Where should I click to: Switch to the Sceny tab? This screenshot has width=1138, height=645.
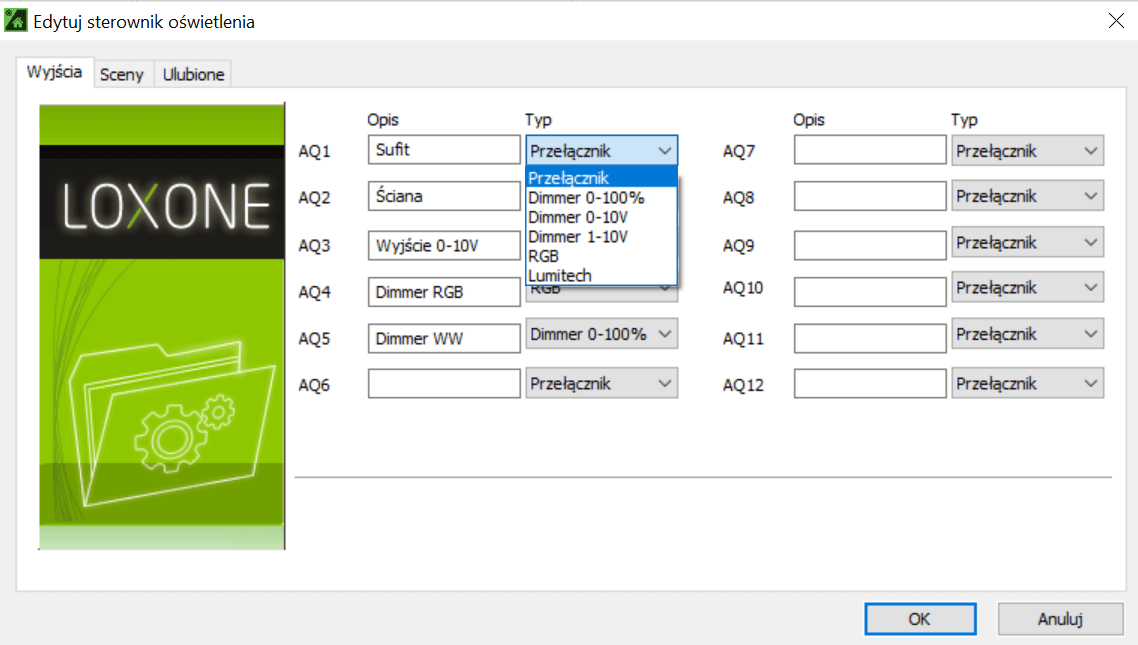122,74
